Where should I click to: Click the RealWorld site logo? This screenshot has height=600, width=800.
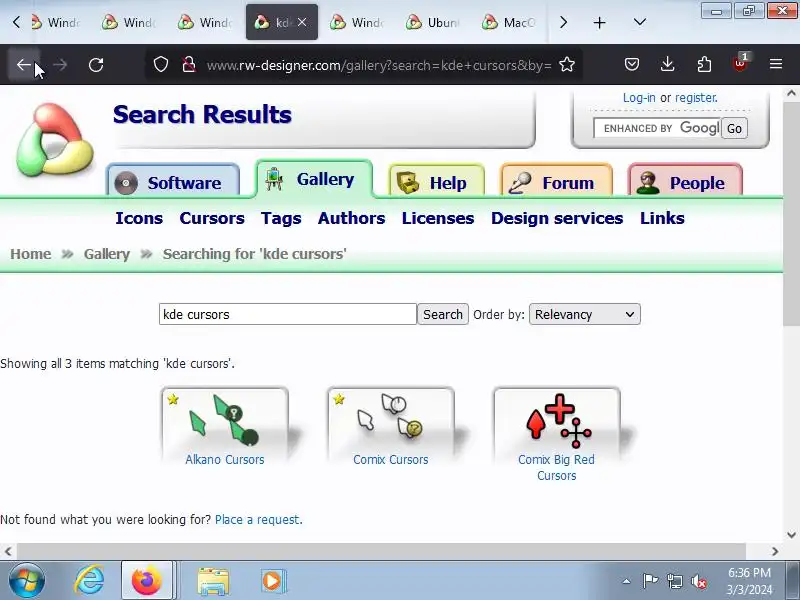pyautogui.click(x=54, y=139)
